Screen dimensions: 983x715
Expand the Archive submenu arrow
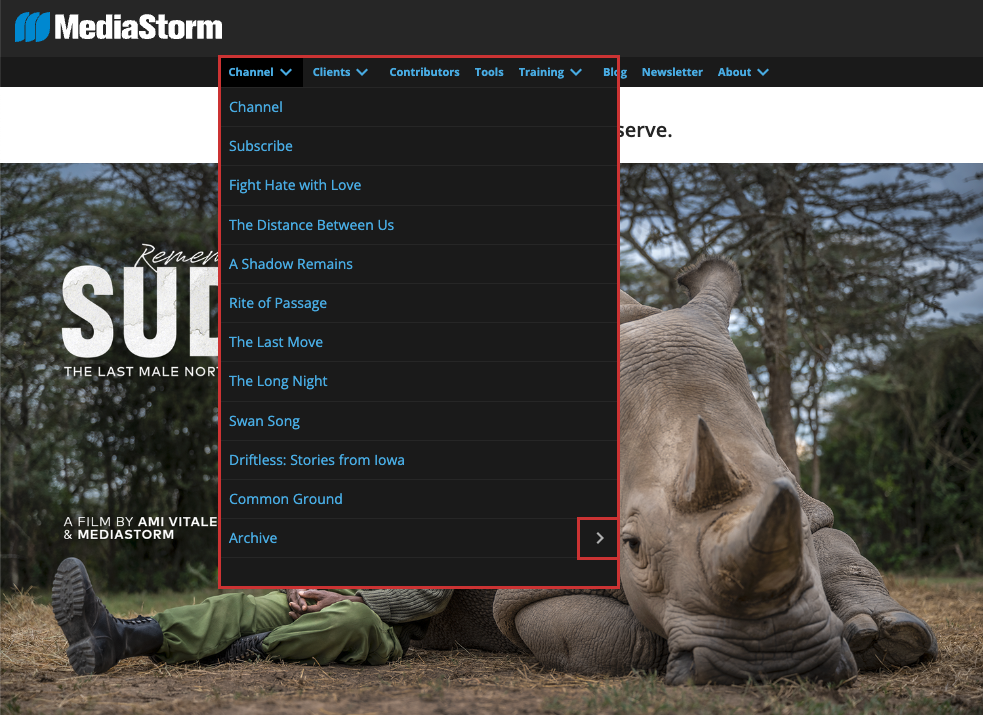(599, 538)
